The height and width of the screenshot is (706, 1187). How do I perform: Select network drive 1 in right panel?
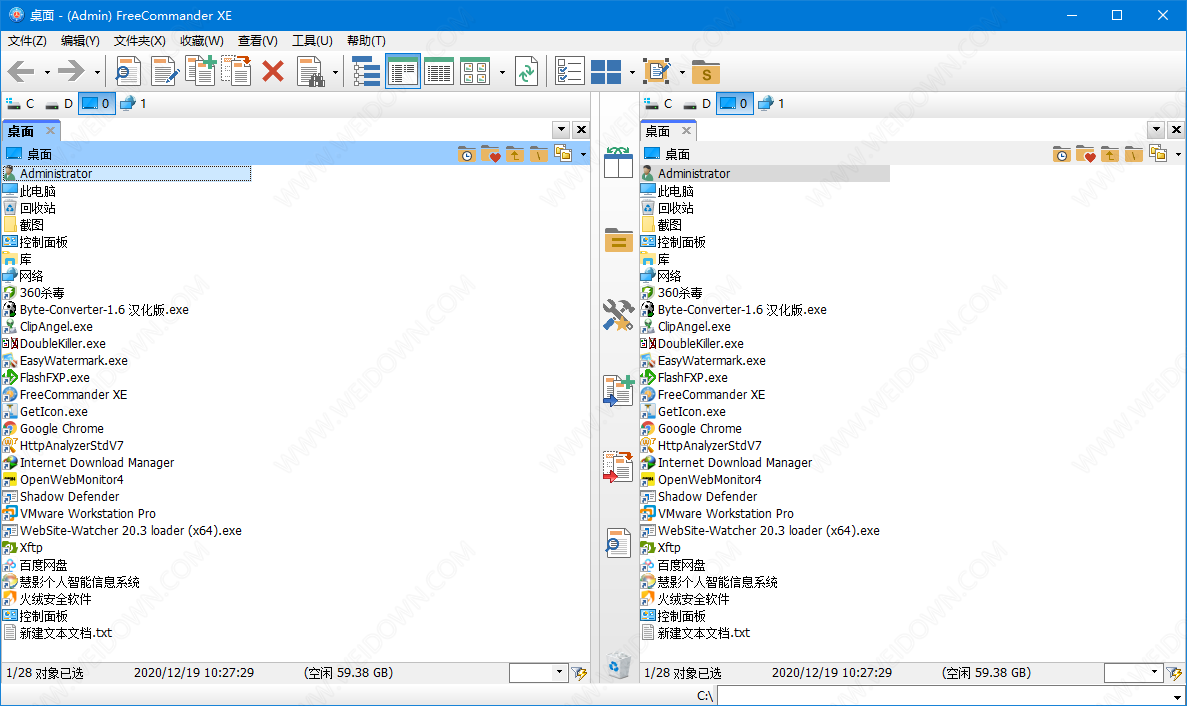[x=771, y=104]
